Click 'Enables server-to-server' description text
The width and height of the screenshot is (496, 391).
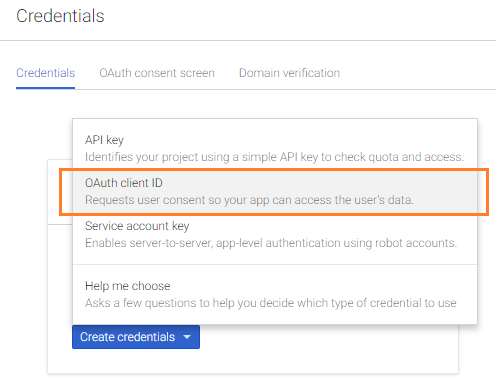pos(271,243)
